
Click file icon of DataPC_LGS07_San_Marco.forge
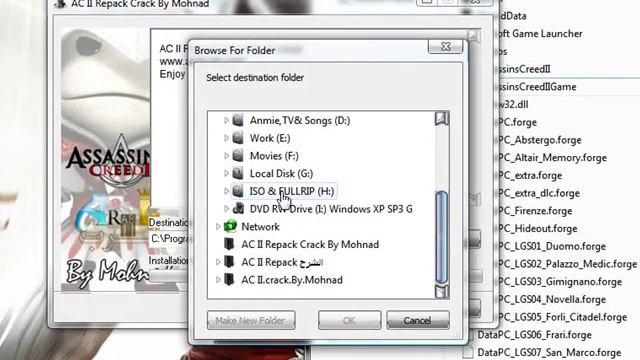pos(468,352)
